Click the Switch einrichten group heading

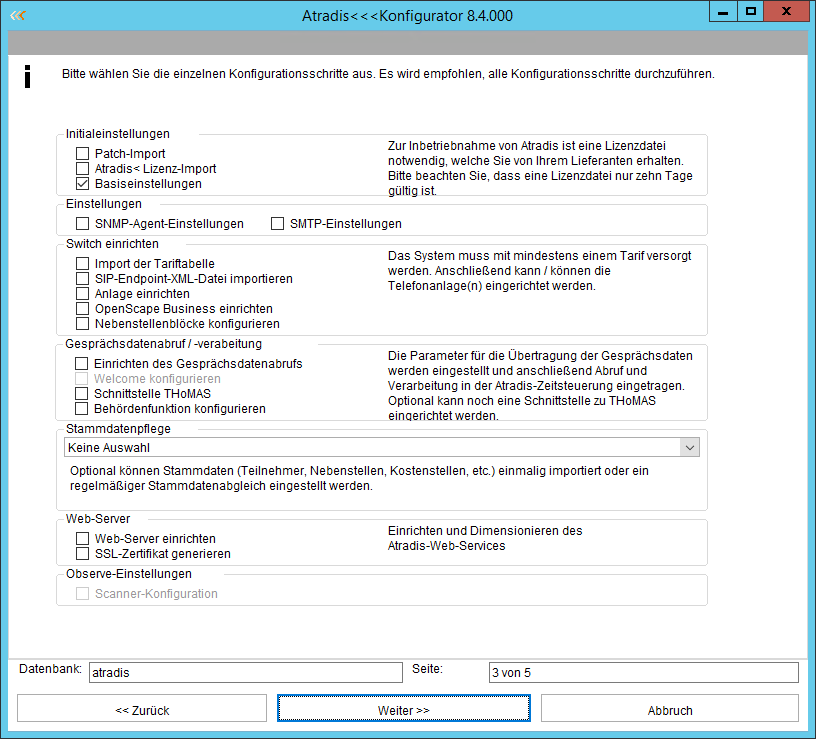click(112, 244)
